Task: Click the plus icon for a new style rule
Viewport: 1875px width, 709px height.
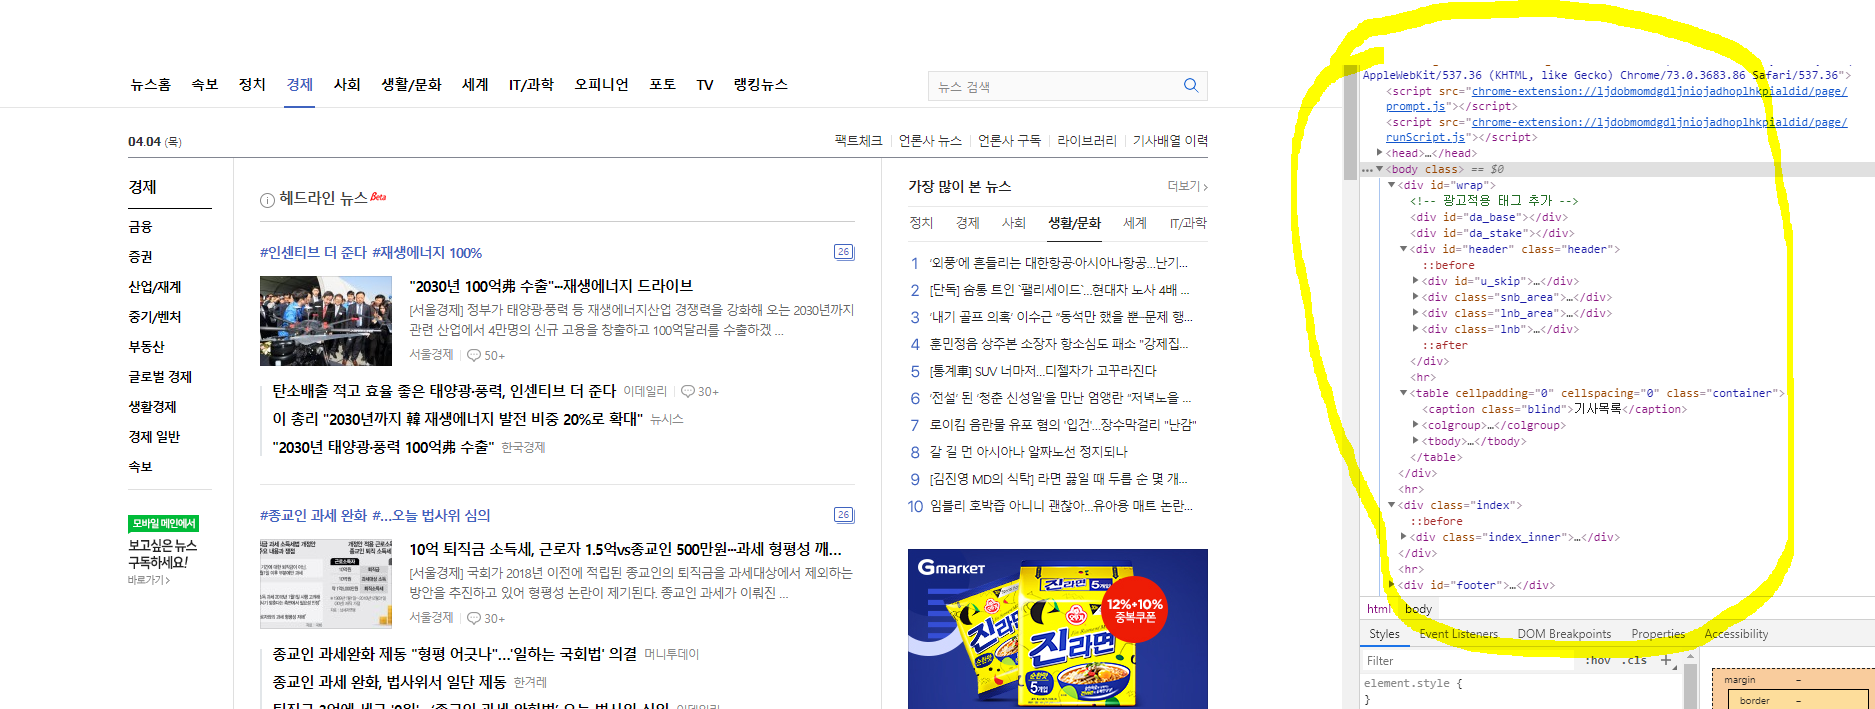Action: 1666,660
